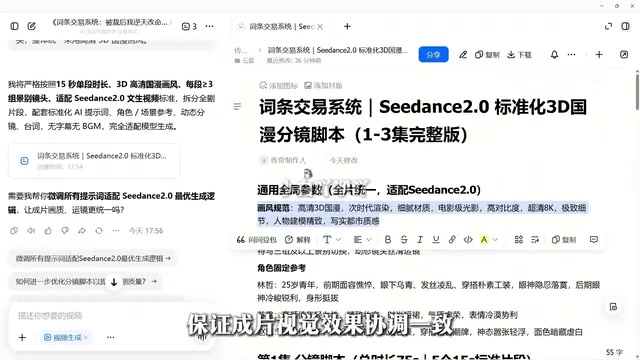Open the documents count icon showing 3

189,26
